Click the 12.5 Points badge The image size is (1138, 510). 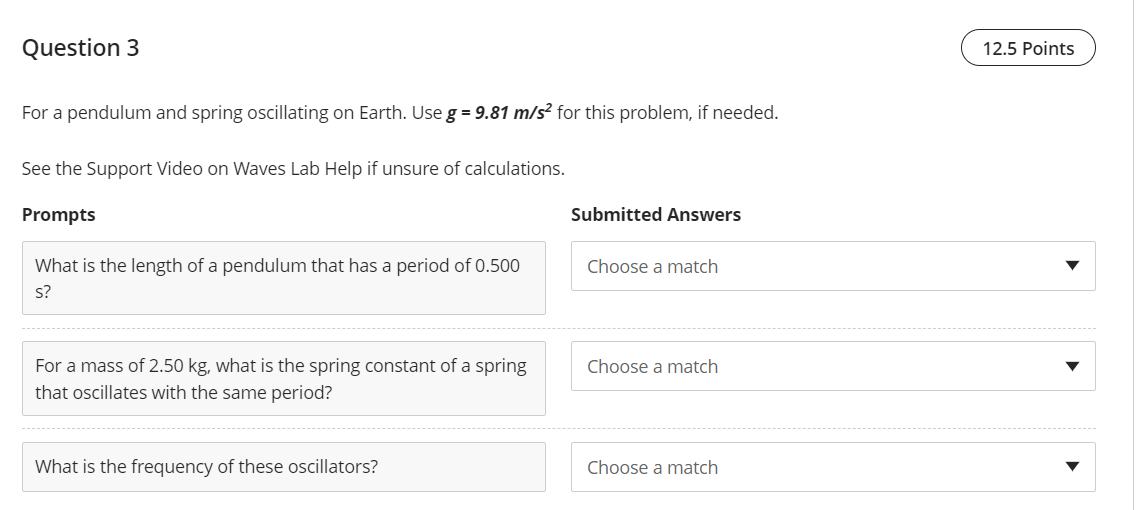pyautogui.click(x=1028, y=48)
